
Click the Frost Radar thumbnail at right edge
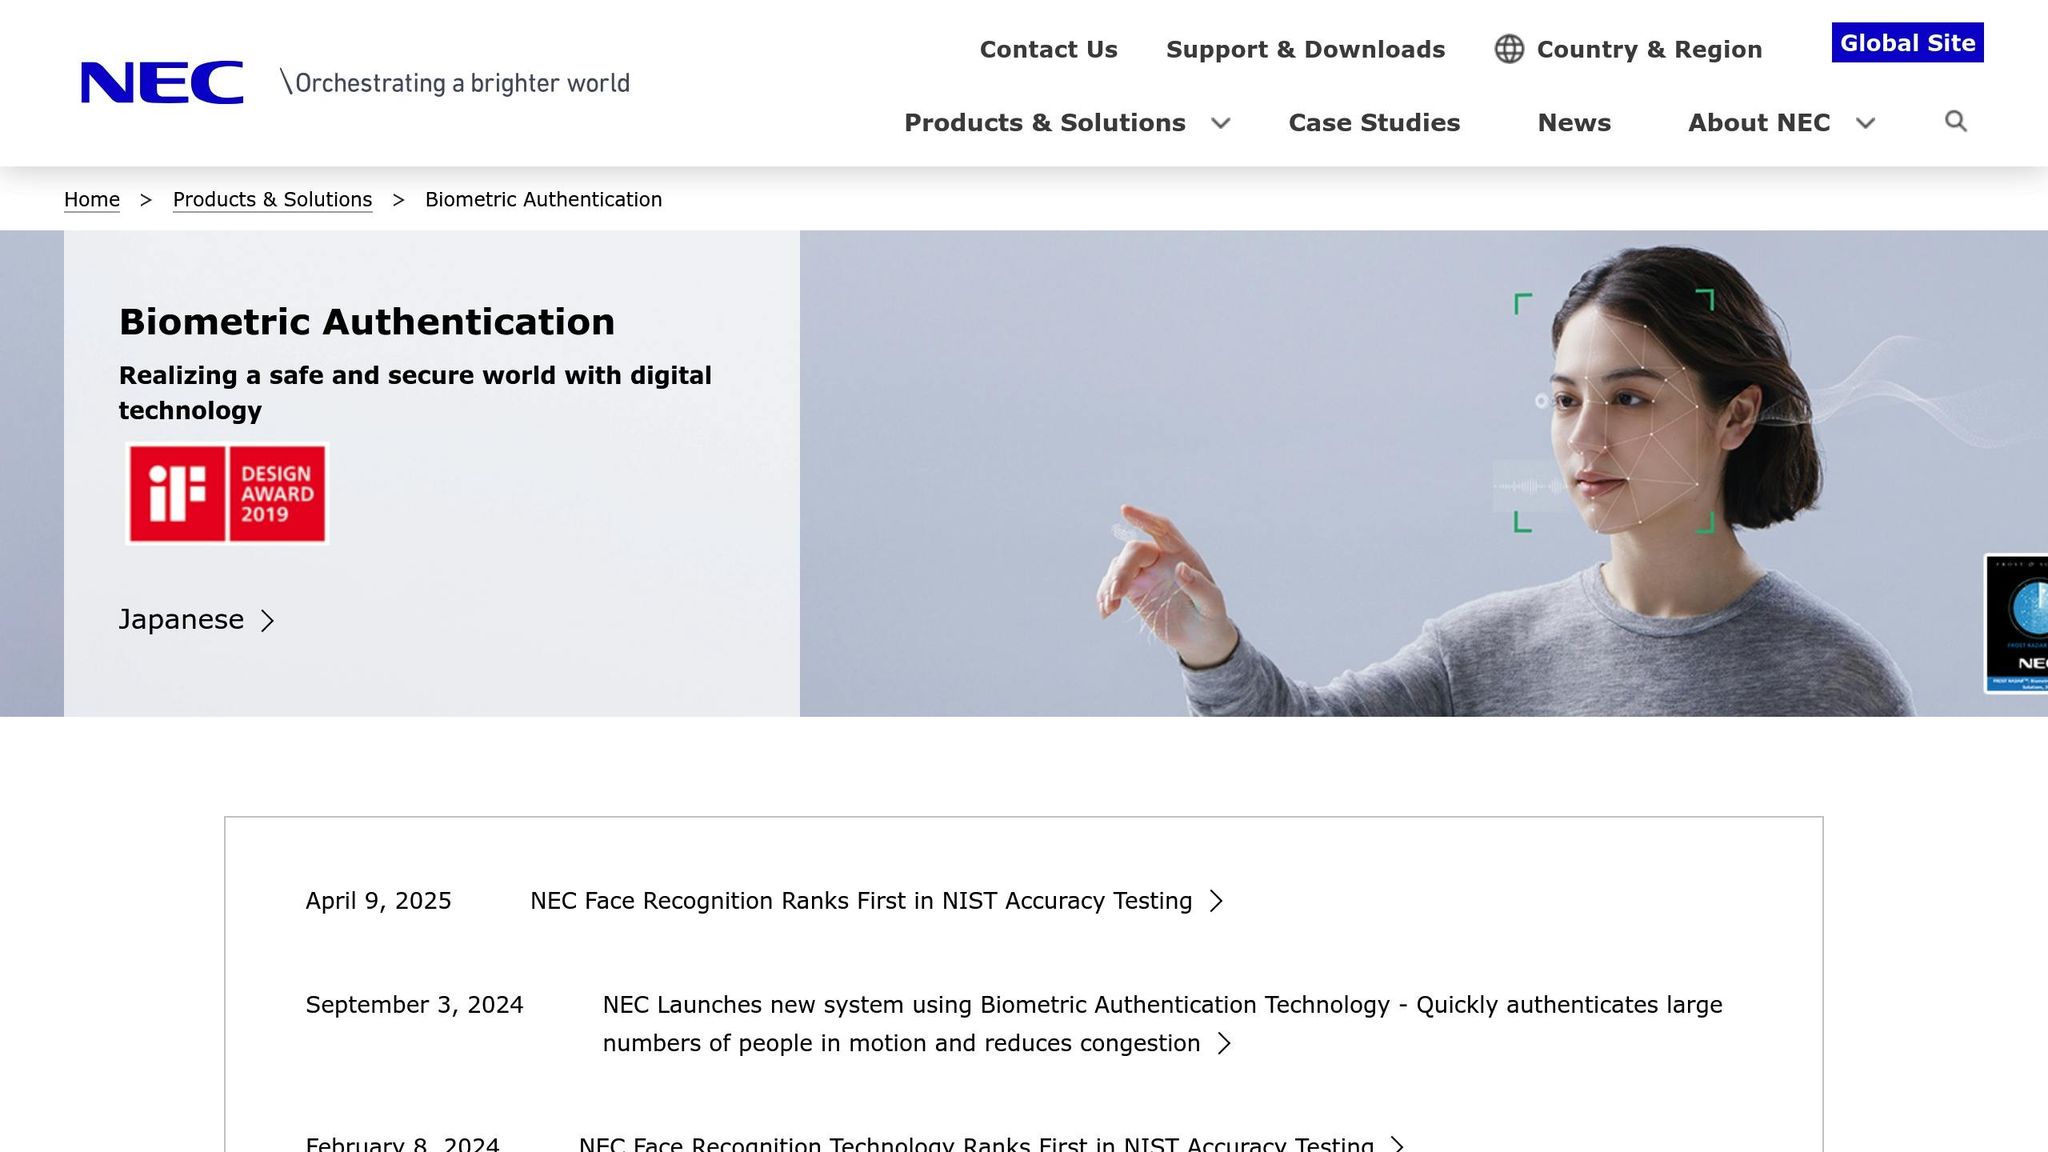tap(2017, 623)
